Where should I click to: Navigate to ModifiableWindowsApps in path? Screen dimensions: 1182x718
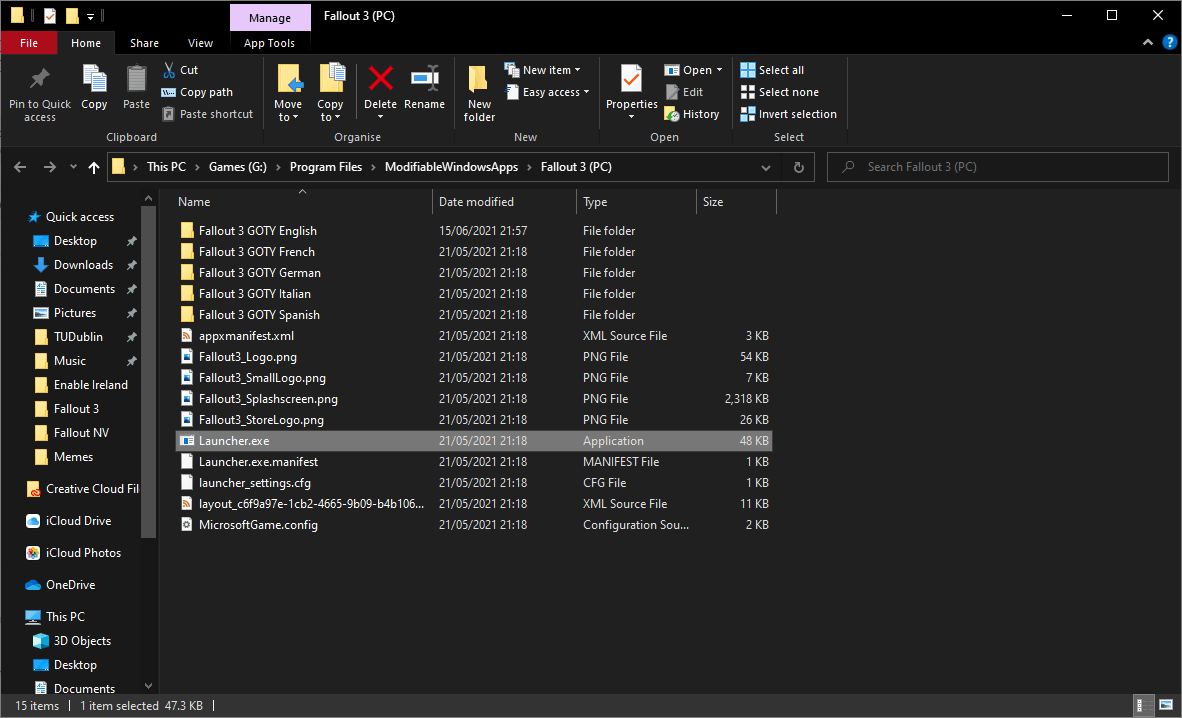coord(452,167)
